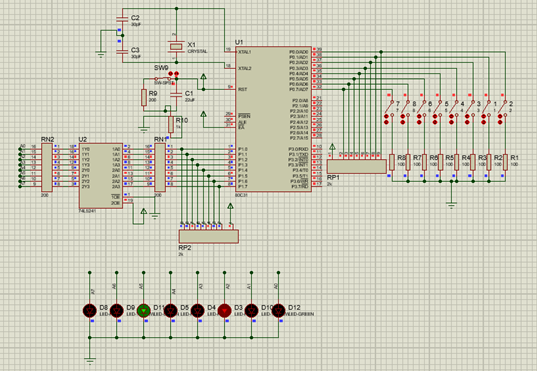Toggle the switch labeled 7
The width and height of the screenshot is (537, 371).
(x=389, y=109)
